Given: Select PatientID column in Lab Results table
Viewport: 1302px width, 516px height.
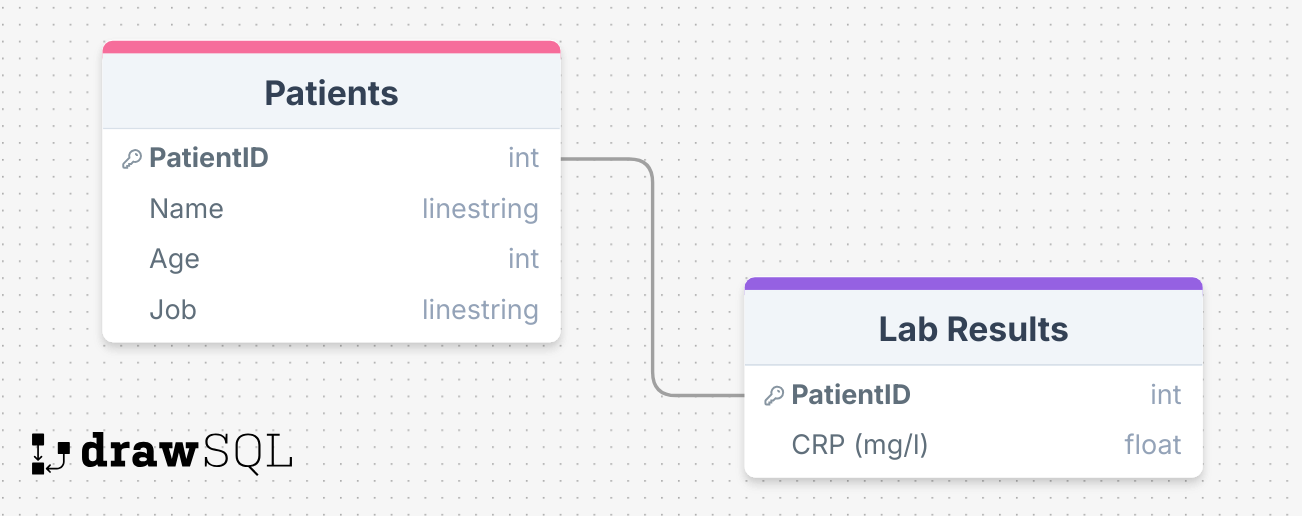Looking at the screenshot, I should pyautogui.click(x=851, y=395).
